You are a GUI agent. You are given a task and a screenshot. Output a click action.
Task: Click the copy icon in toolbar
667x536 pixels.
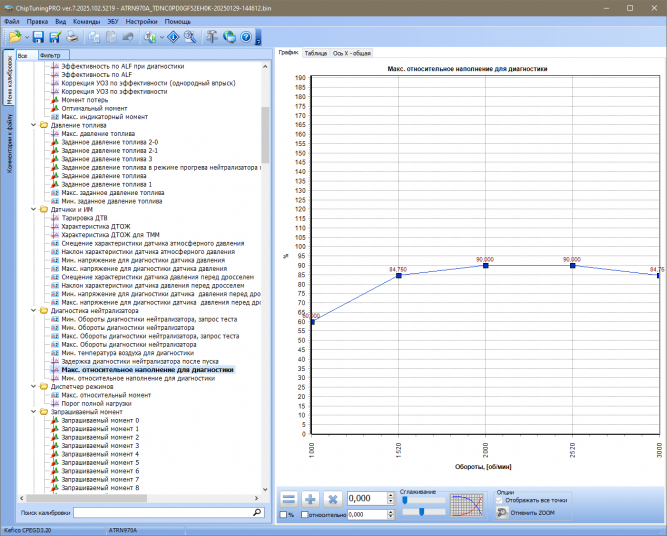[94, 37]
